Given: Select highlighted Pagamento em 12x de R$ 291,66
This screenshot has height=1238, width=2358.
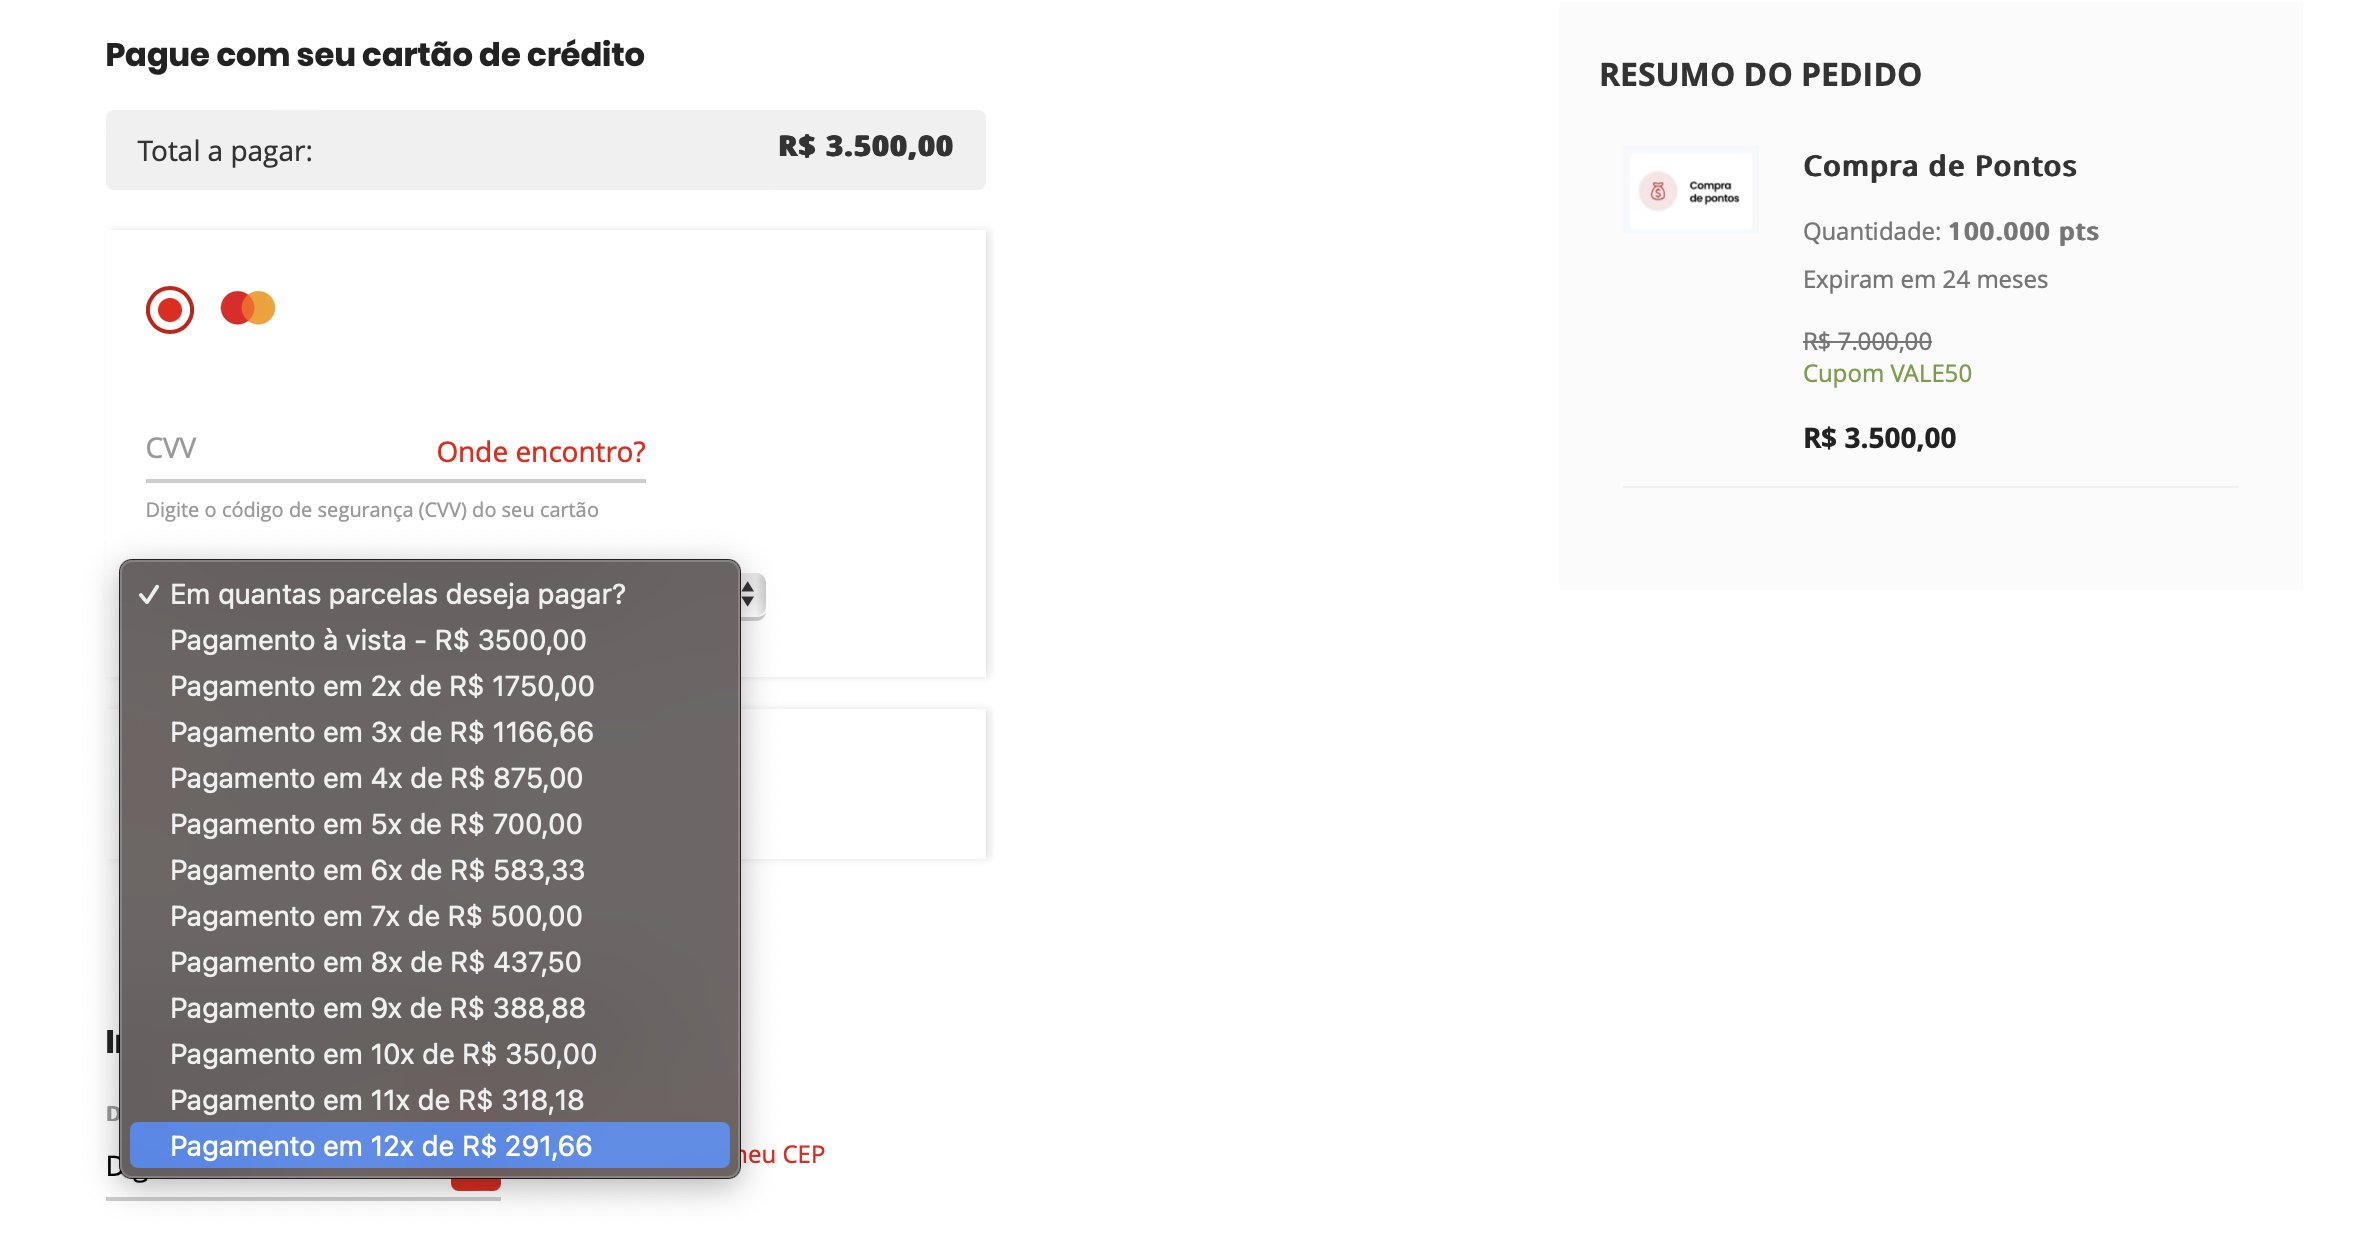Looking at the screenshot, I should click(430, 1146).
